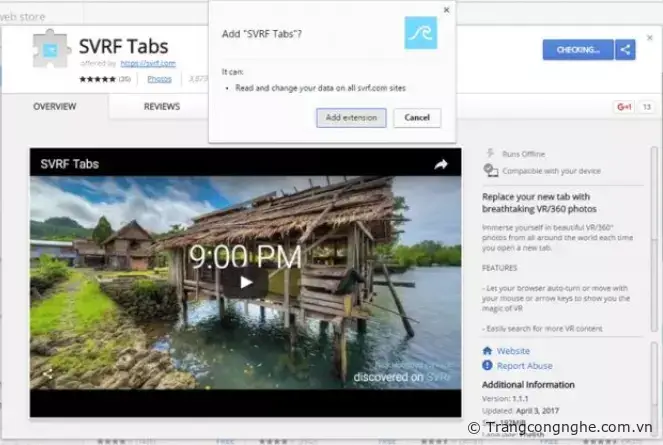This screenshot has height=445, width=663.
Task: Open the OVERVIEW tab
Action: [55, 106]
